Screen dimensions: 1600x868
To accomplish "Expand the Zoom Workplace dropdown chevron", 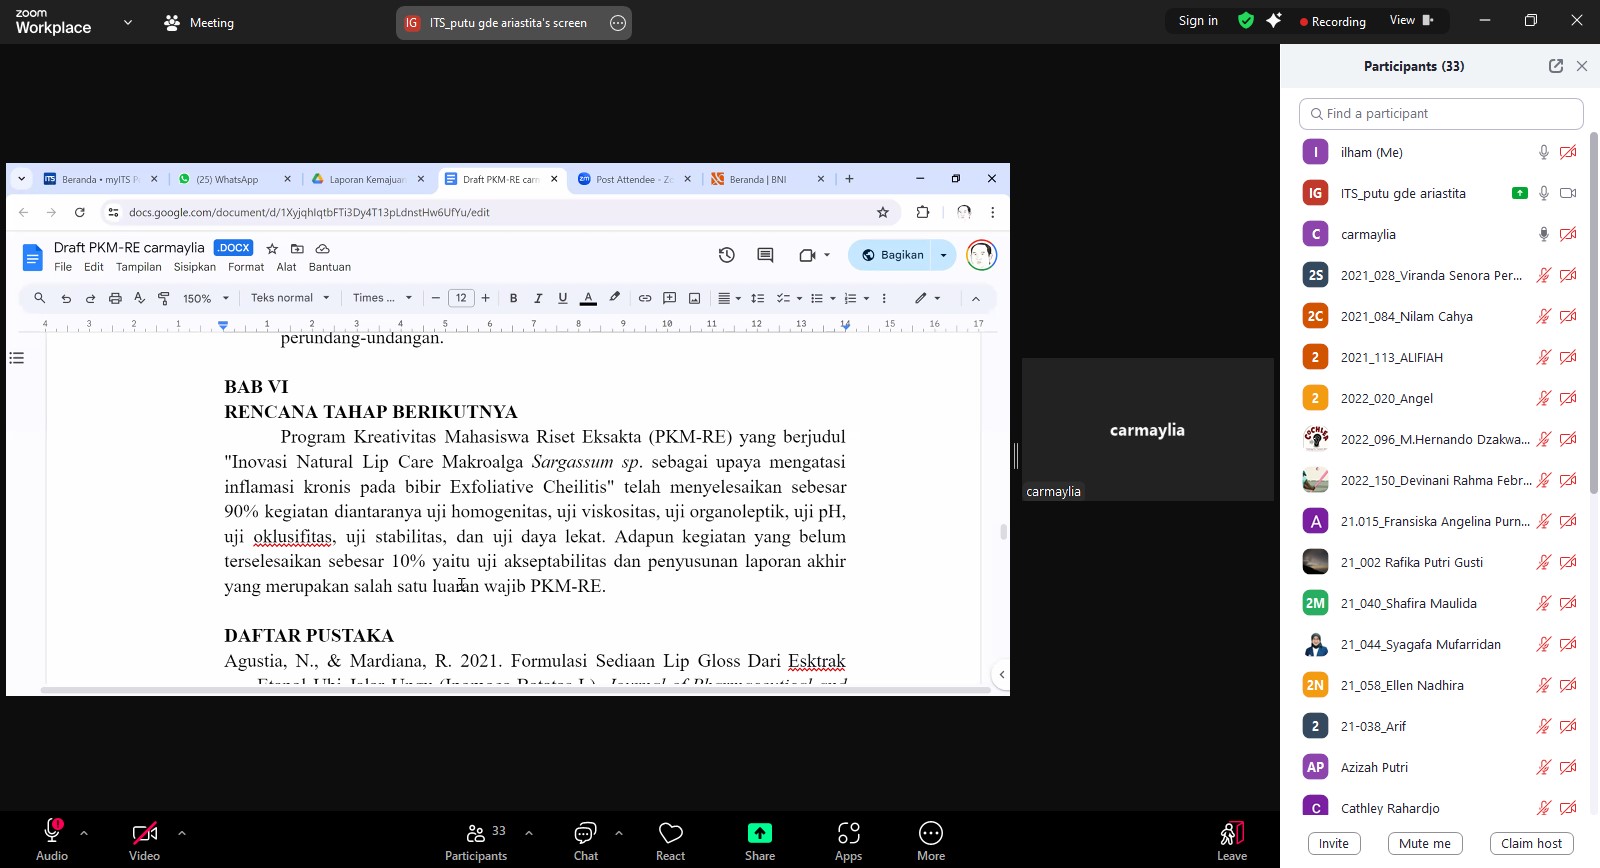I will pyautogui.click(x=127, y=22).
